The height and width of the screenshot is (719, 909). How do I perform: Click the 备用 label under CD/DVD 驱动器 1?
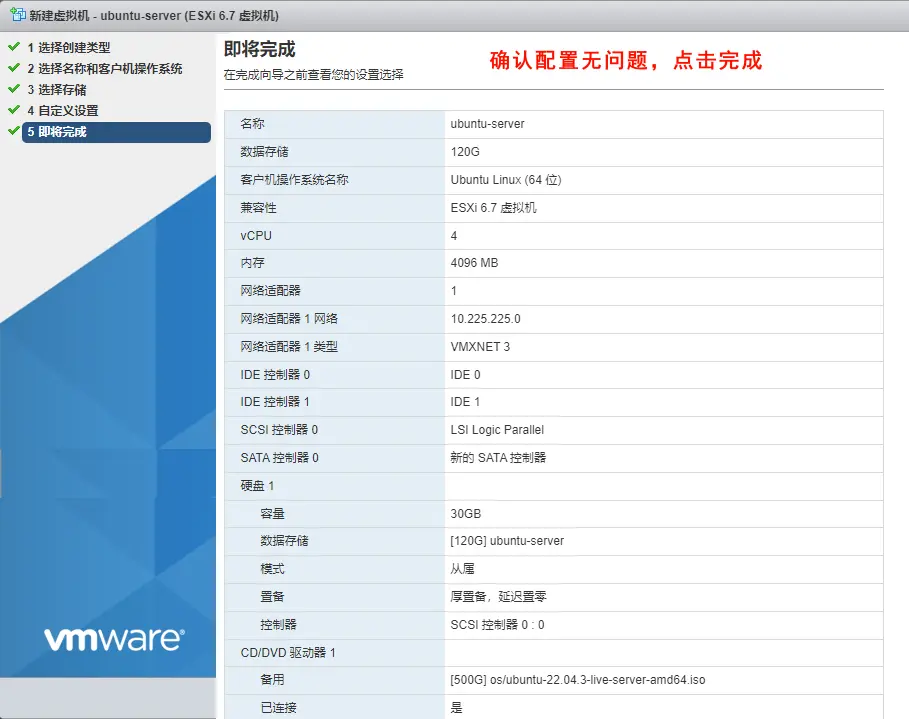272,680
